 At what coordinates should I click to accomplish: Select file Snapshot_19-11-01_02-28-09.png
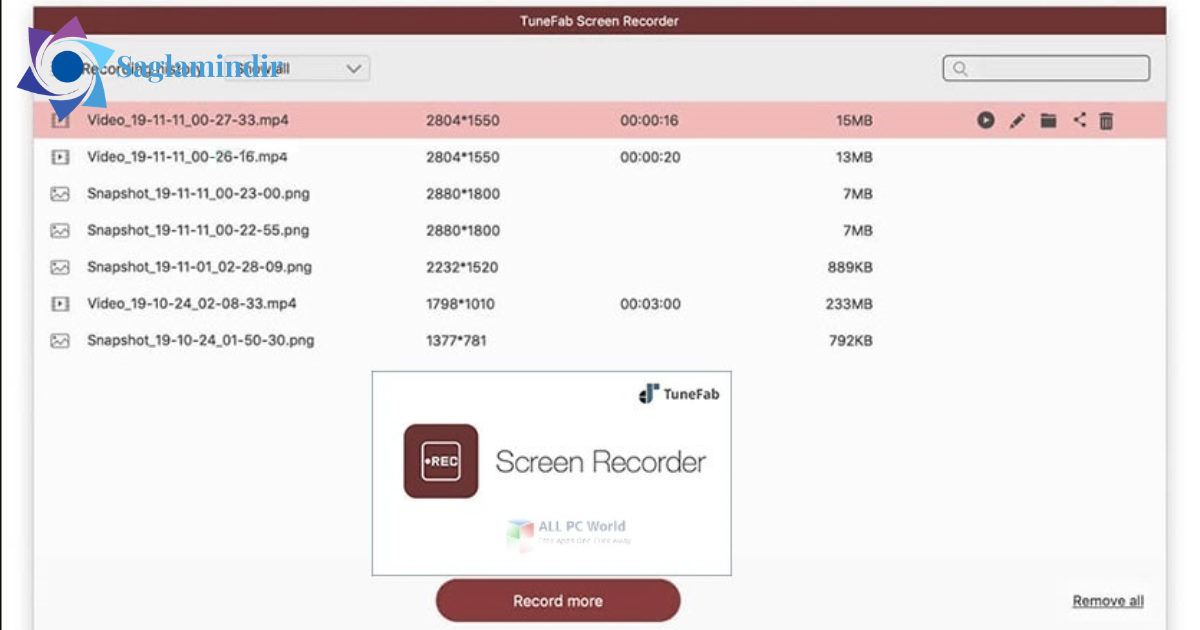pyautogui.click(x=199, y=267)
